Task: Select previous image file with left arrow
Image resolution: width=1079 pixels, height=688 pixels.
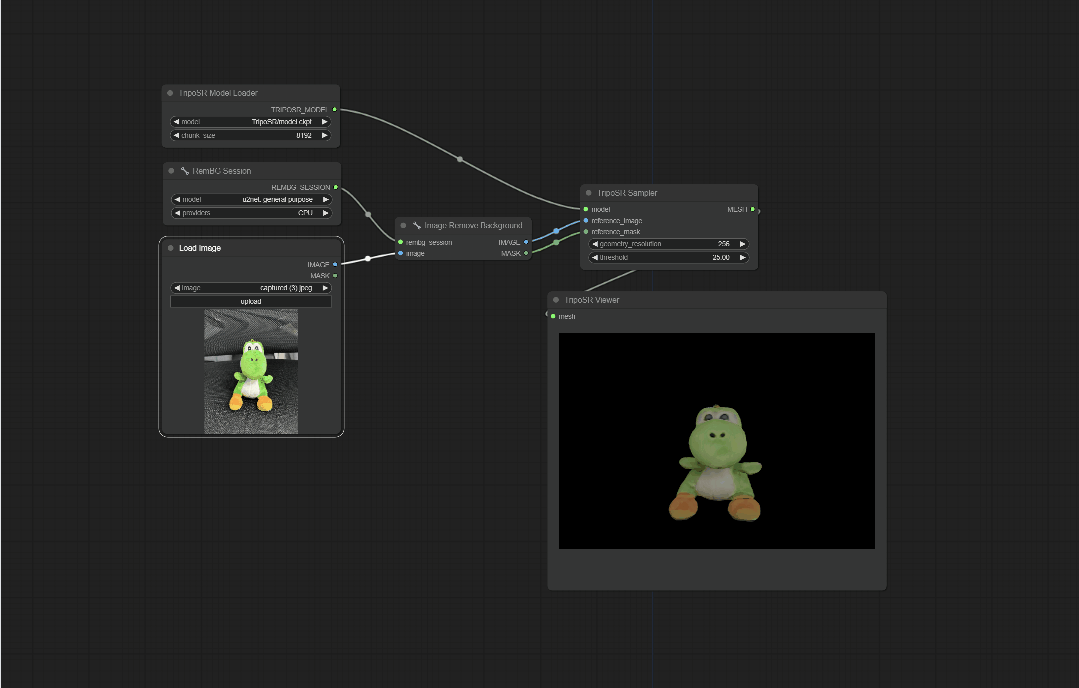Action: click(x=177, y=288)
